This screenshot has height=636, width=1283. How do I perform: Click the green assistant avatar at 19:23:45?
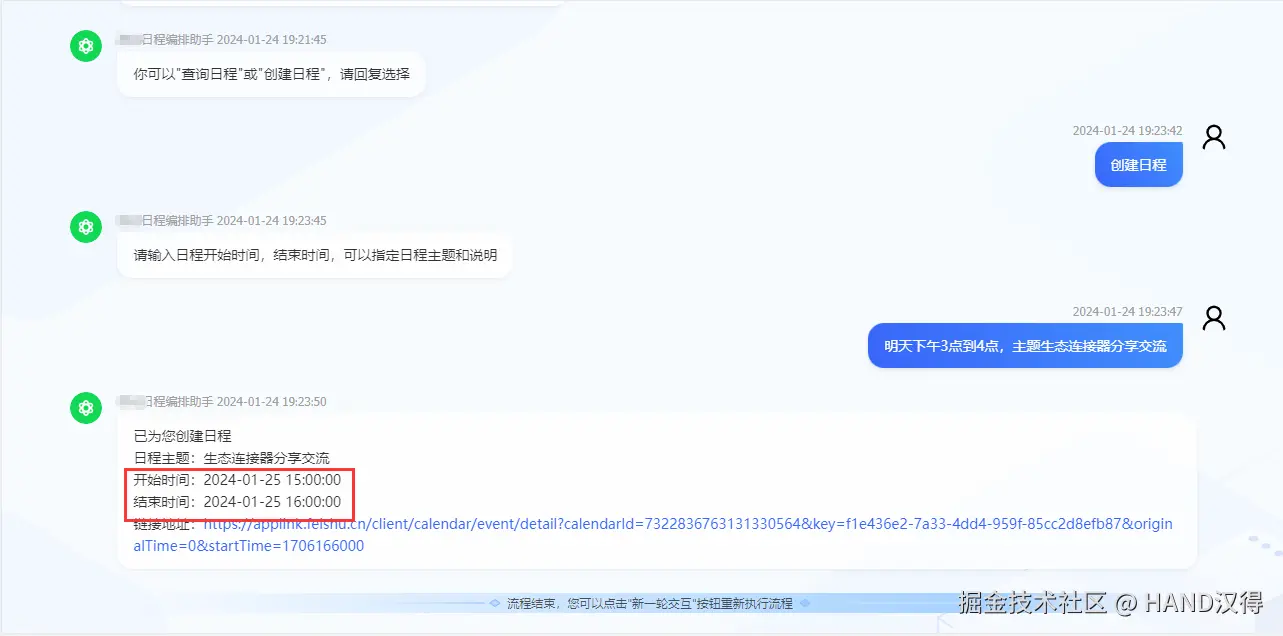86,226
